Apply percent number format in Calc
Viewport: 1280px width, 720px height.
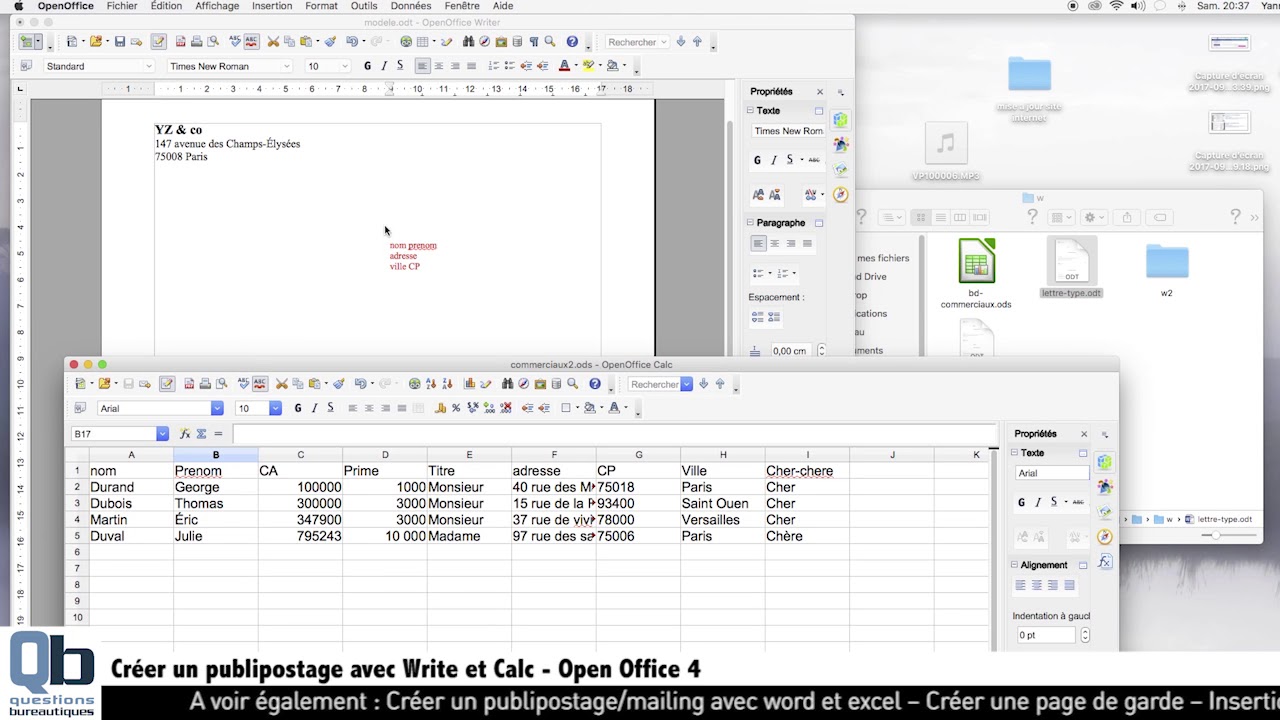coord(456,408)
